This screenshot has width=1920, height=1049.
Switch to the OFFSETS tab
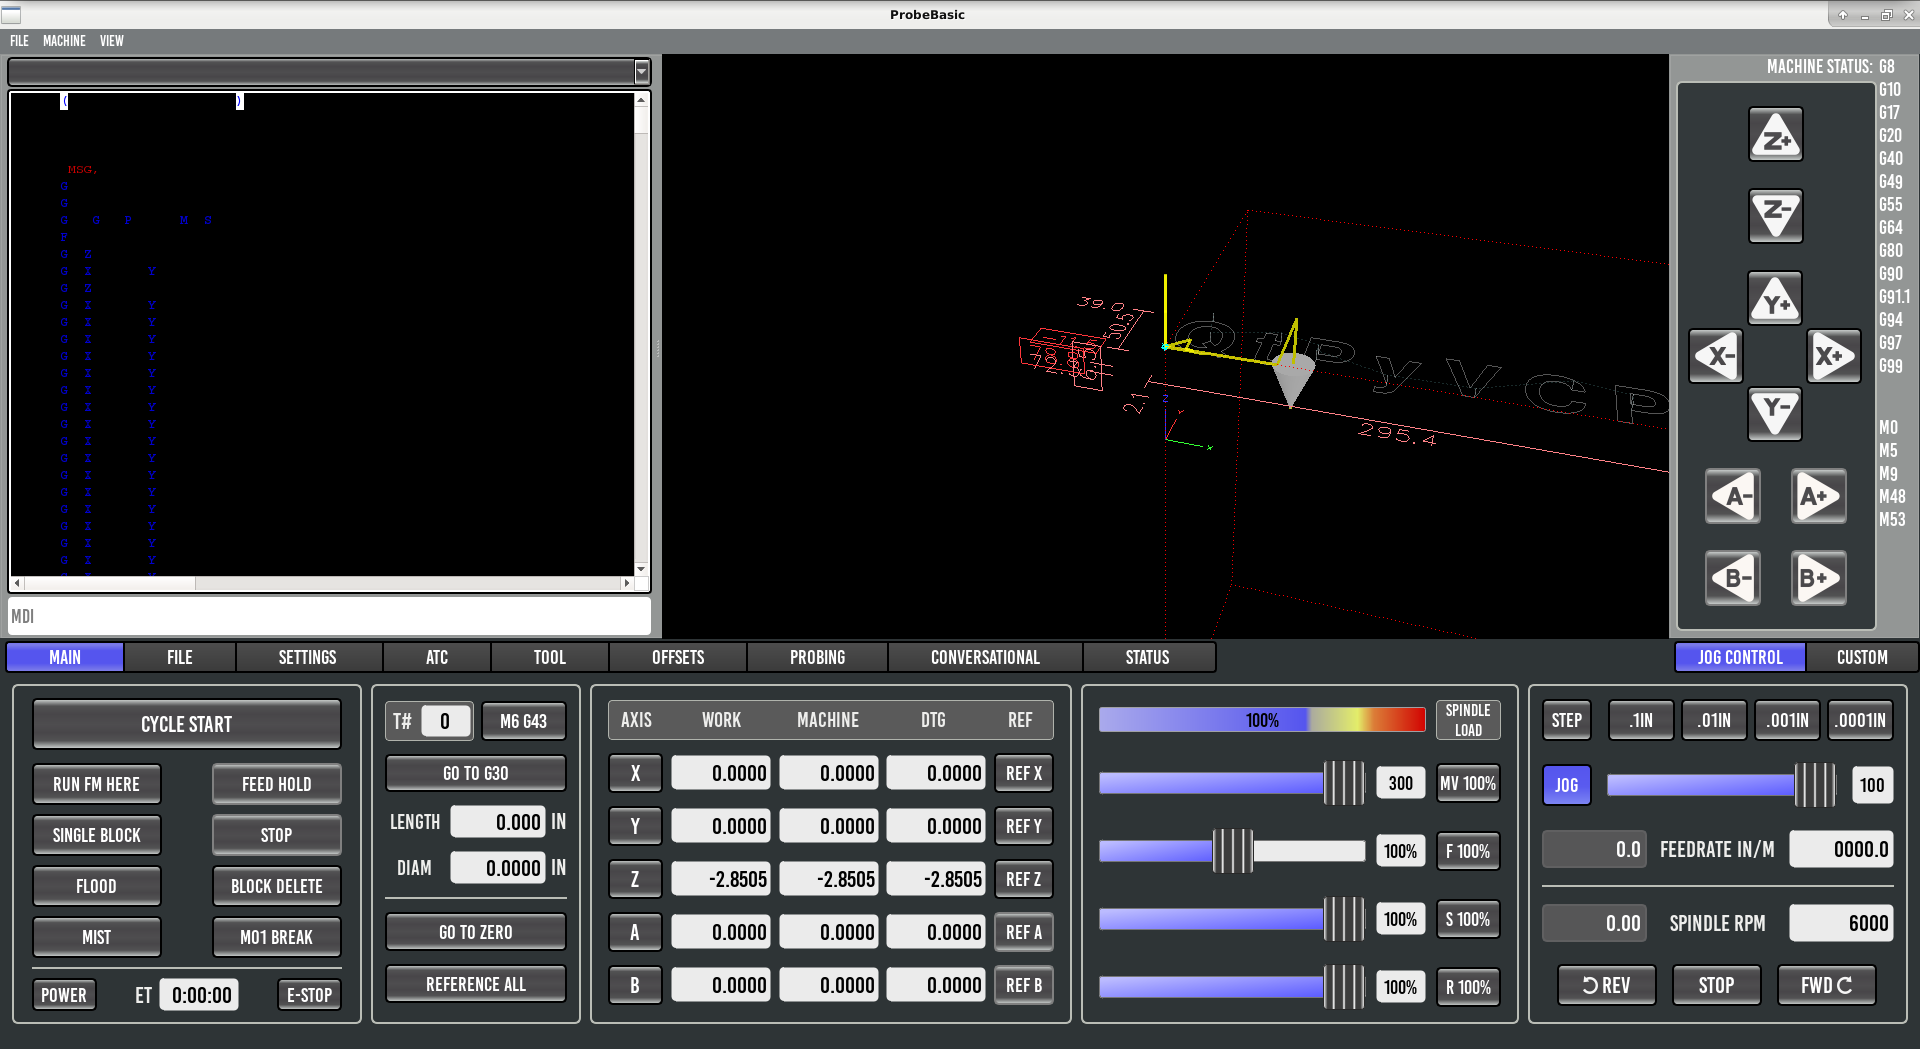678,657
